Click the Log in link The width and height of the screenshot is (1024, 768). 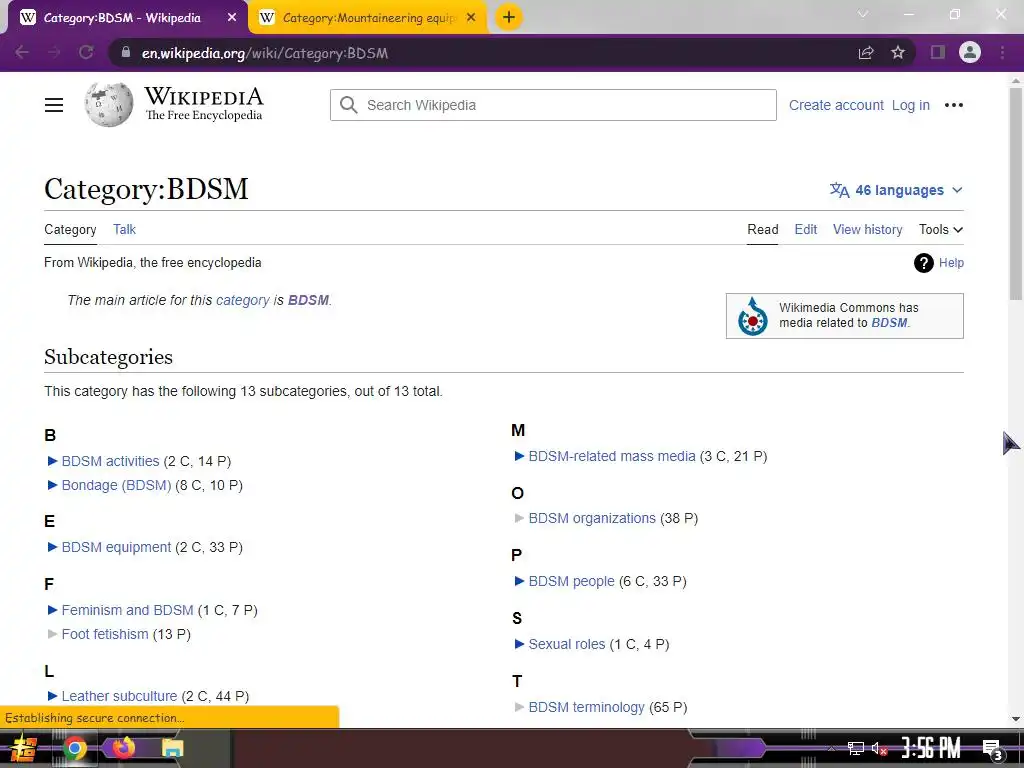pos(910,105)
